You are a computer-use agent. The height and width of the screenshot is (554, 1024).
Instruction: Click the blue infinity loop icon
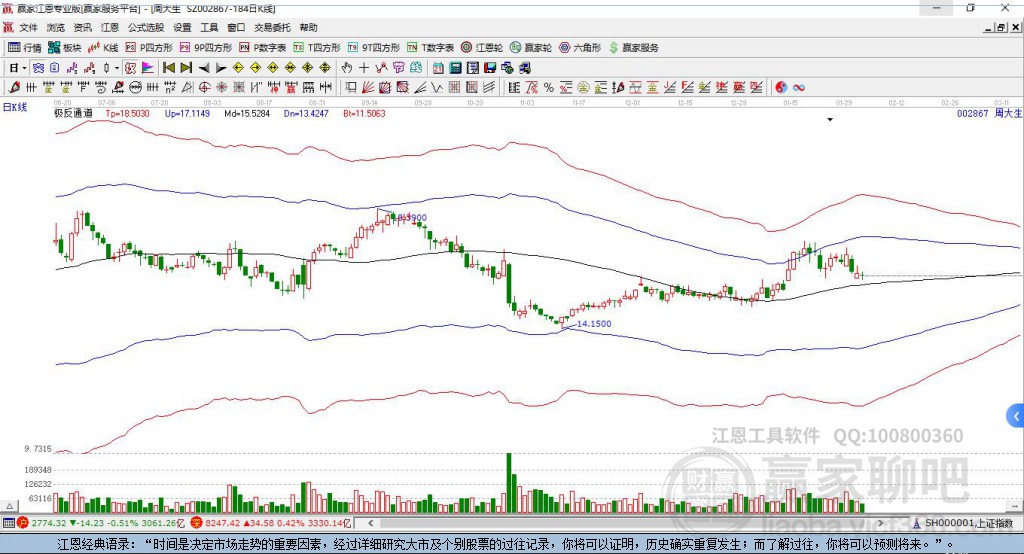pos(799,88)
